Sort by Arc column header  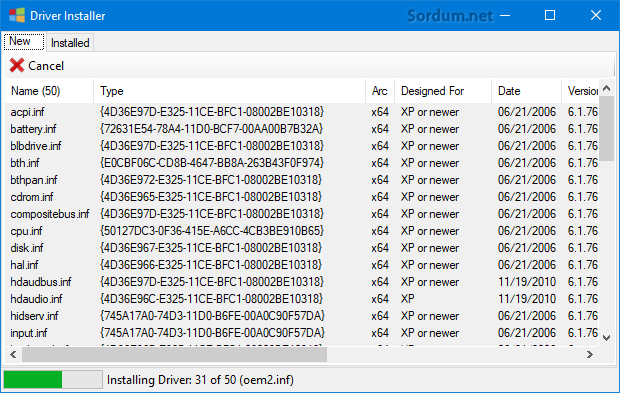(380, 91)
